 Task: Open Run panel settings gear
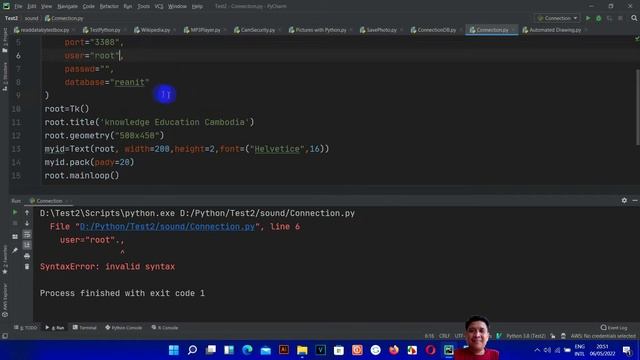pyautogui.click(x=624, y=200)
